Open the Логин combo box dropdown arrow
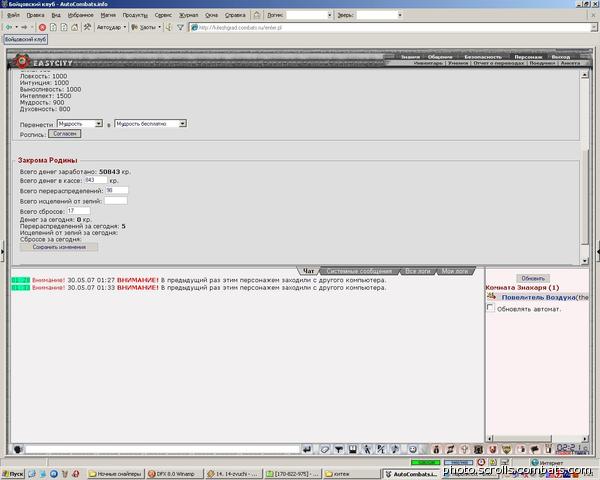 click(x=329, y=15)
